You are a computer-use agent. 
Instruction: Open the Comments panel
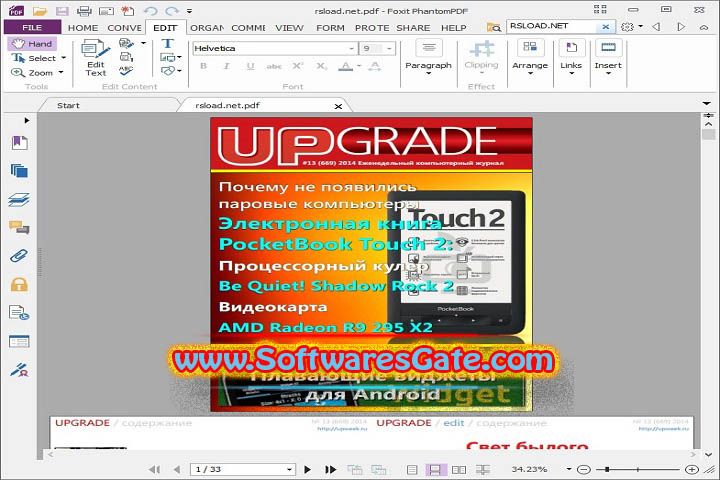pos(19,227)
